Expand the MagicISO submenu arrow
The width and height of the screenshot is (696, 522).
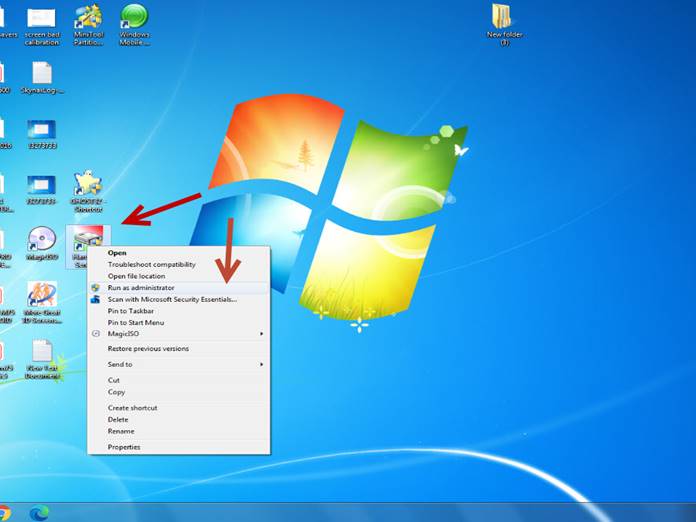click(x=262, y=333)
